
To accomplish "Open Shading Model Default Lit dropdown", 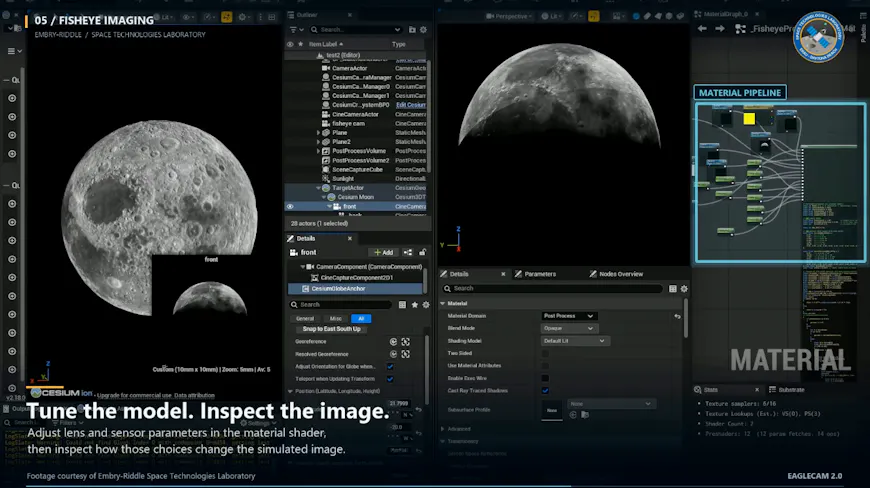I will pyautogui.click(x=575, y=341).
